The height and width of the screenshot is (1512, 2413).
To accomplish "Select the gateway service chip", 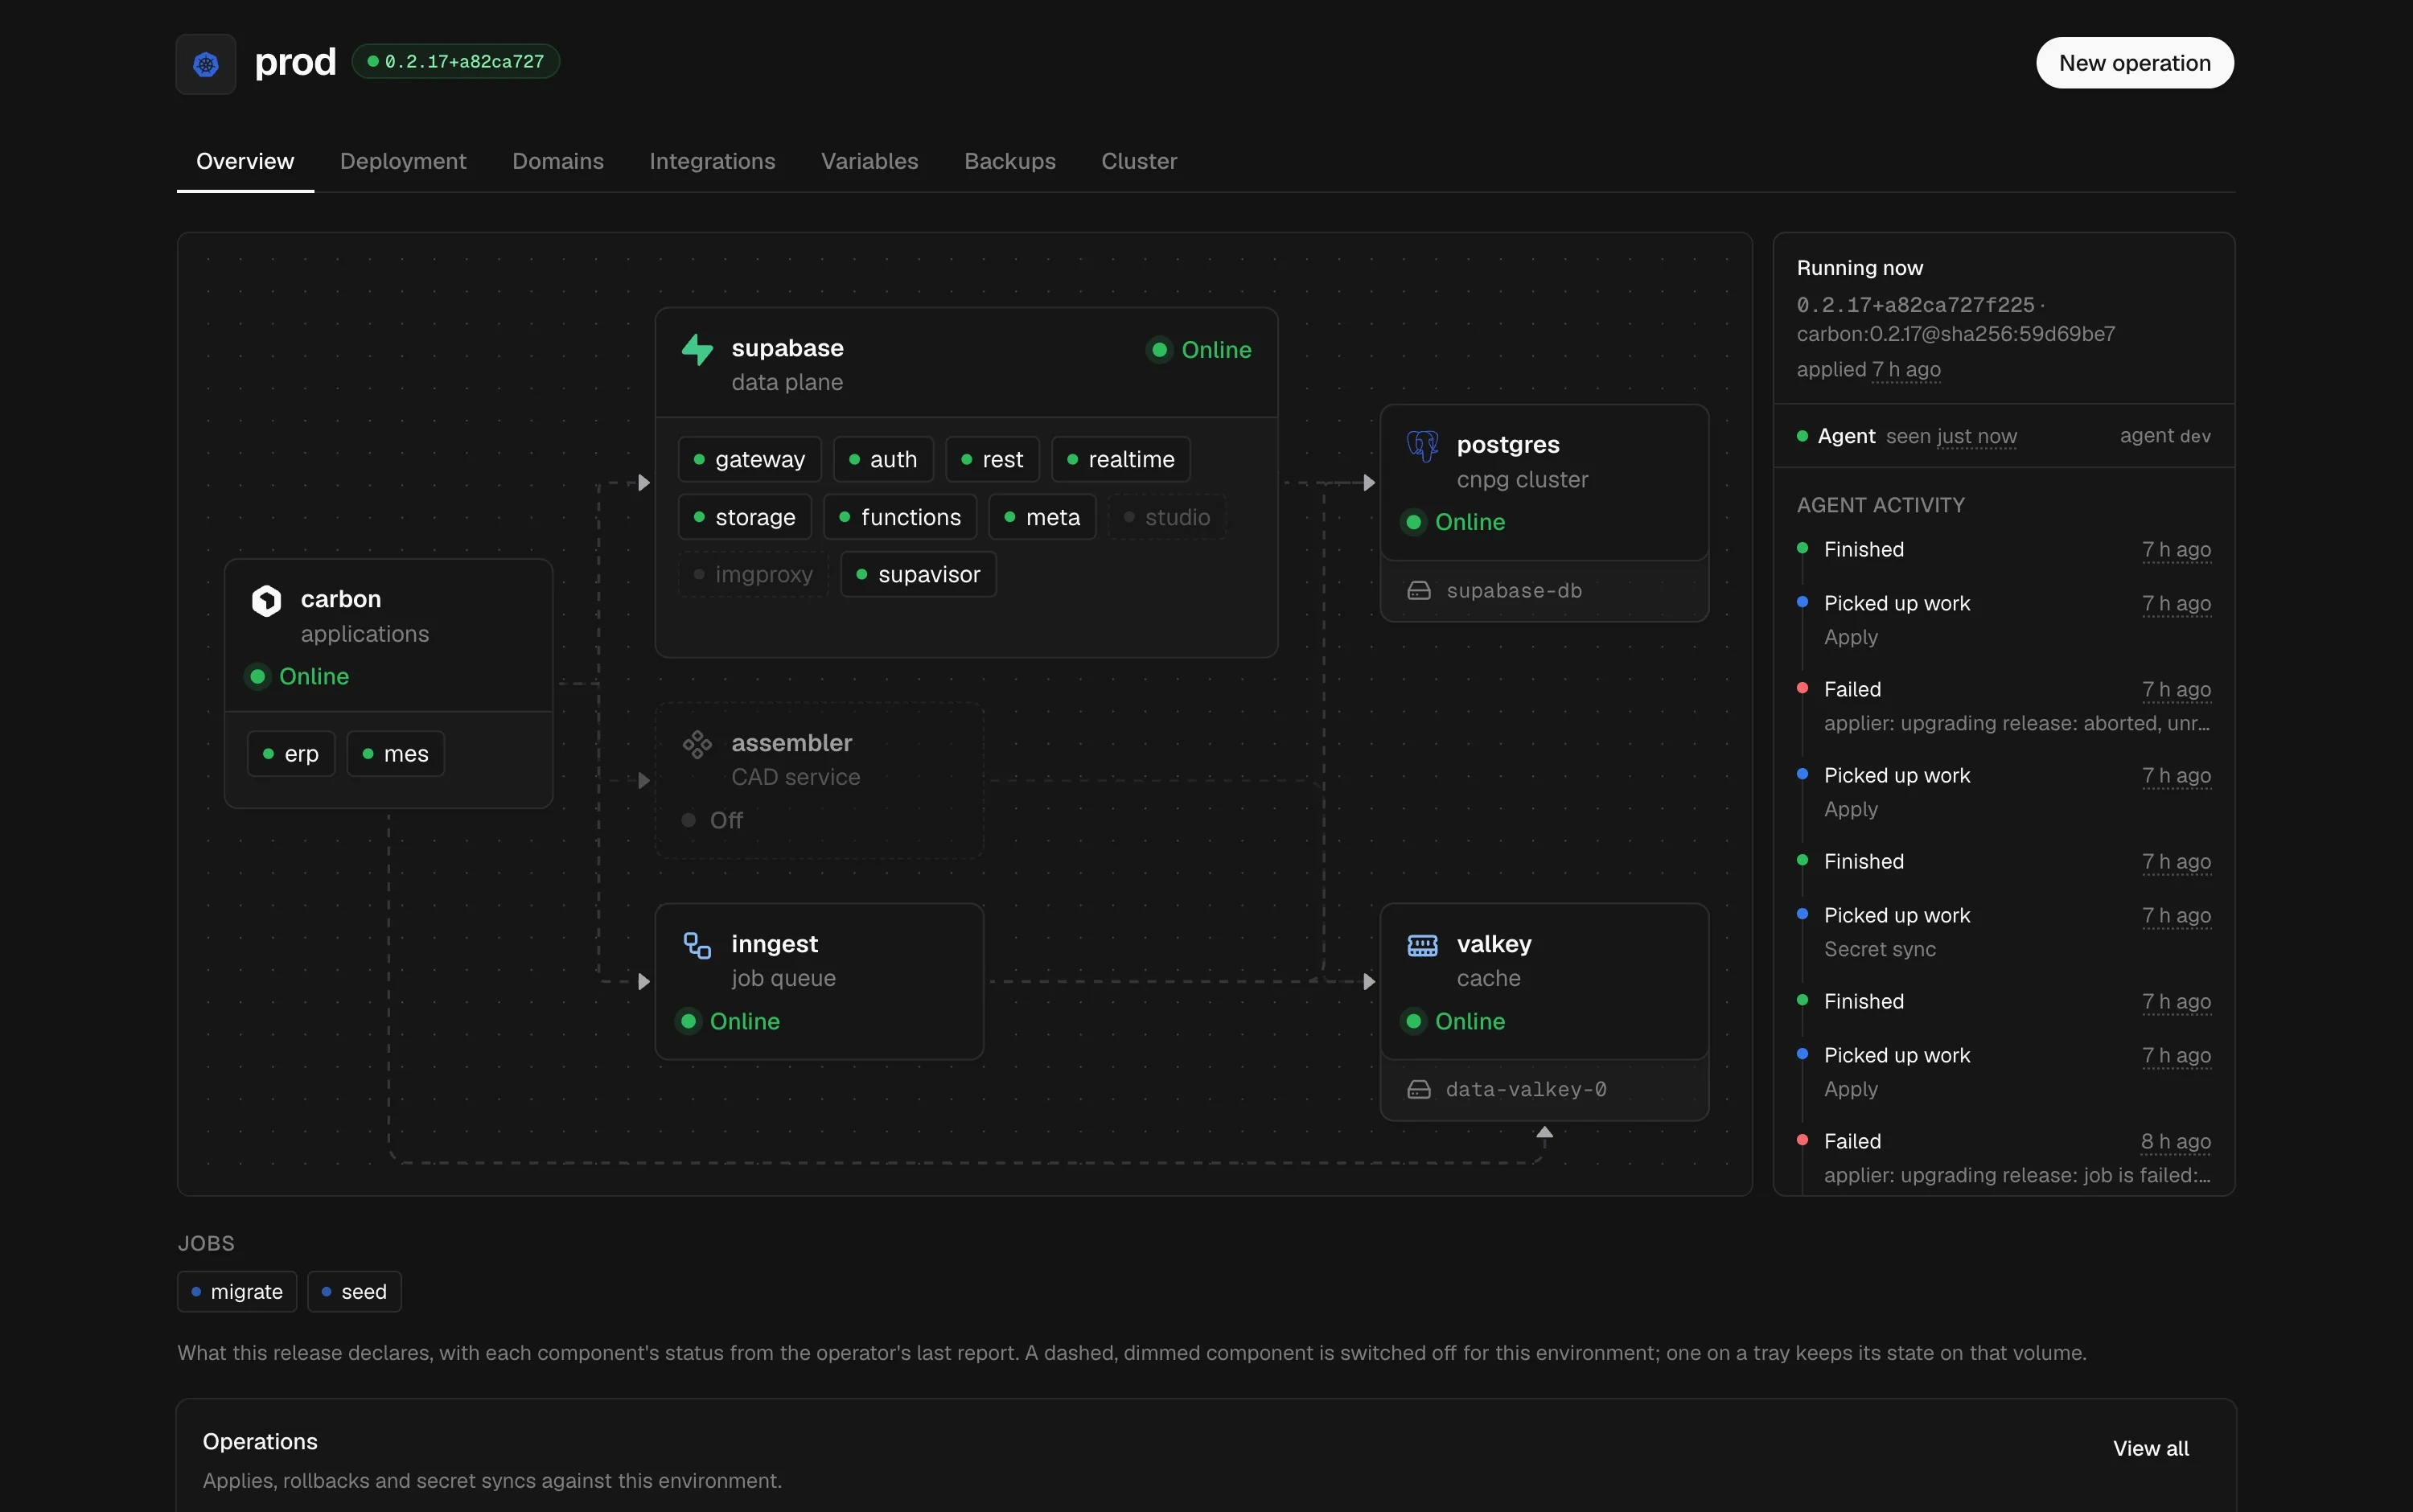I will [750, 459].
